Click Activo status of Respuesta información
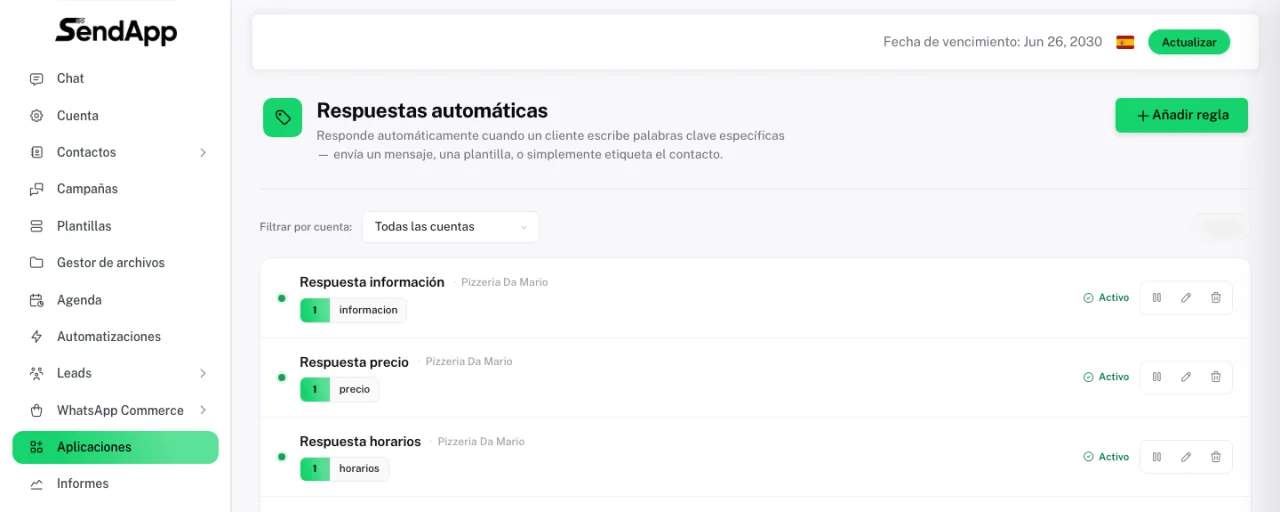 tap(1106, 298)
